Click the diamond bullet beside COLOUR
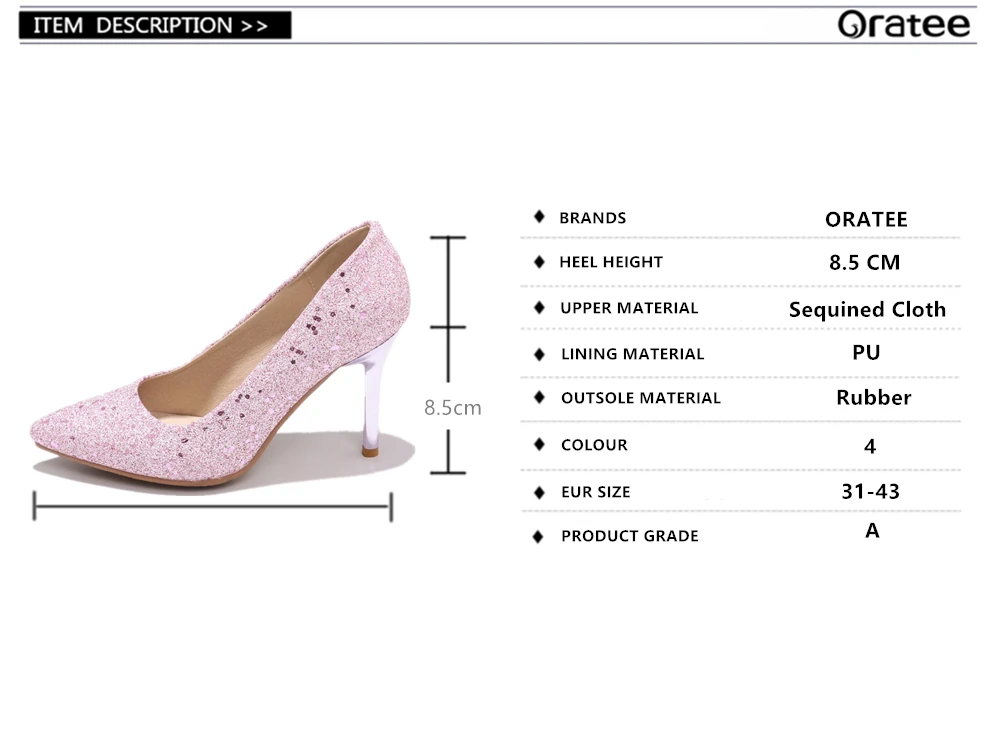Screen dimensions: 1000x744 [540, 444]
